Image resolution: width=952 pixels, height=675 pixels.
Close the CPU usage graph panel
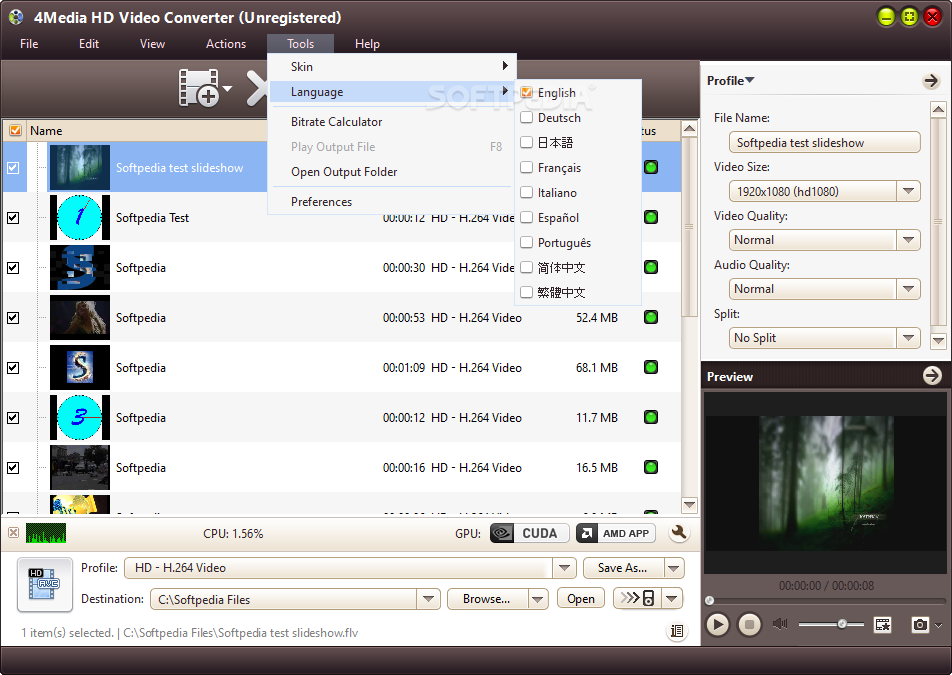pos(13,532)
